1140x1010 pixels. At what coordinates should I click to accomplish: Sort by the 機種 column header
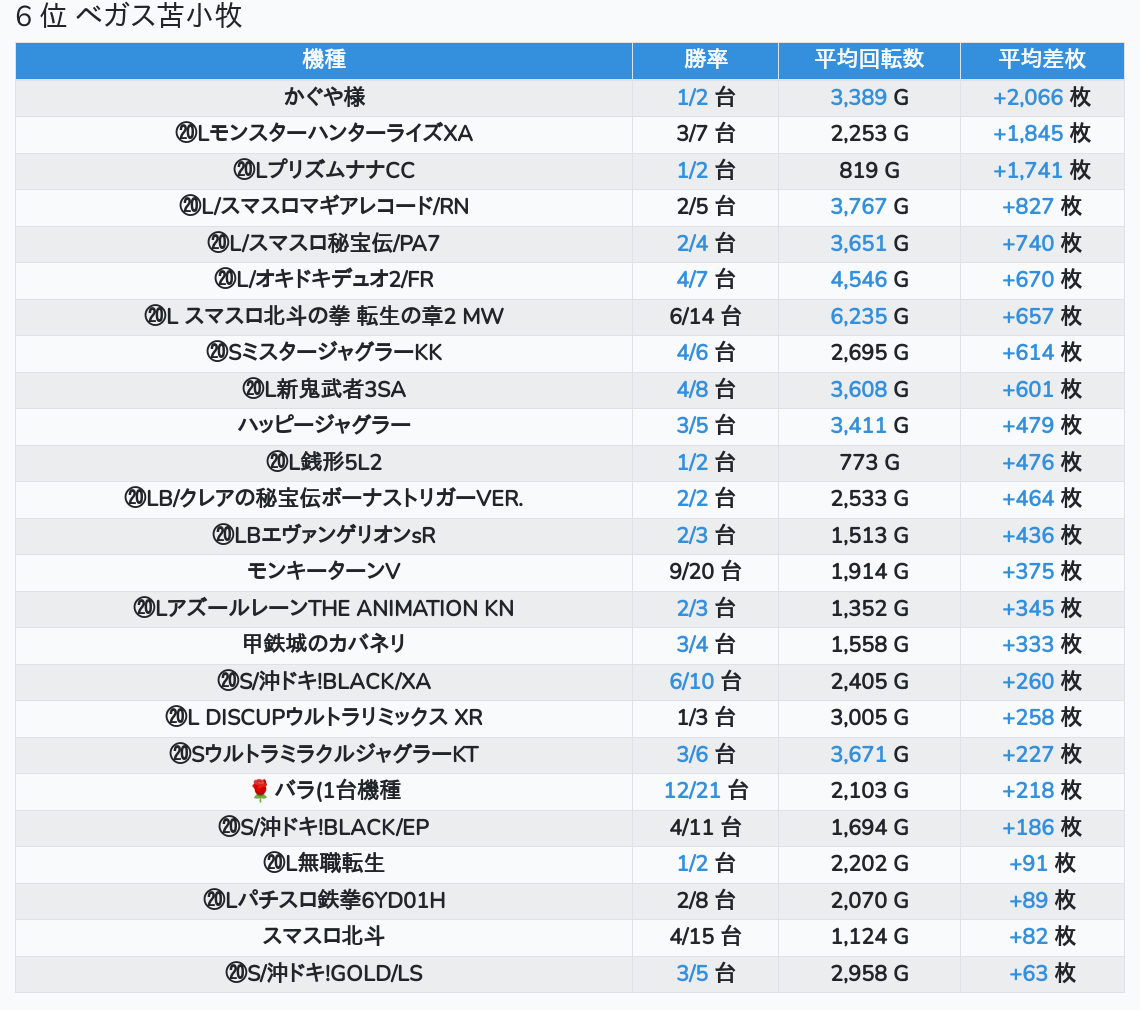pyautogui.click(x=324, y=60)
